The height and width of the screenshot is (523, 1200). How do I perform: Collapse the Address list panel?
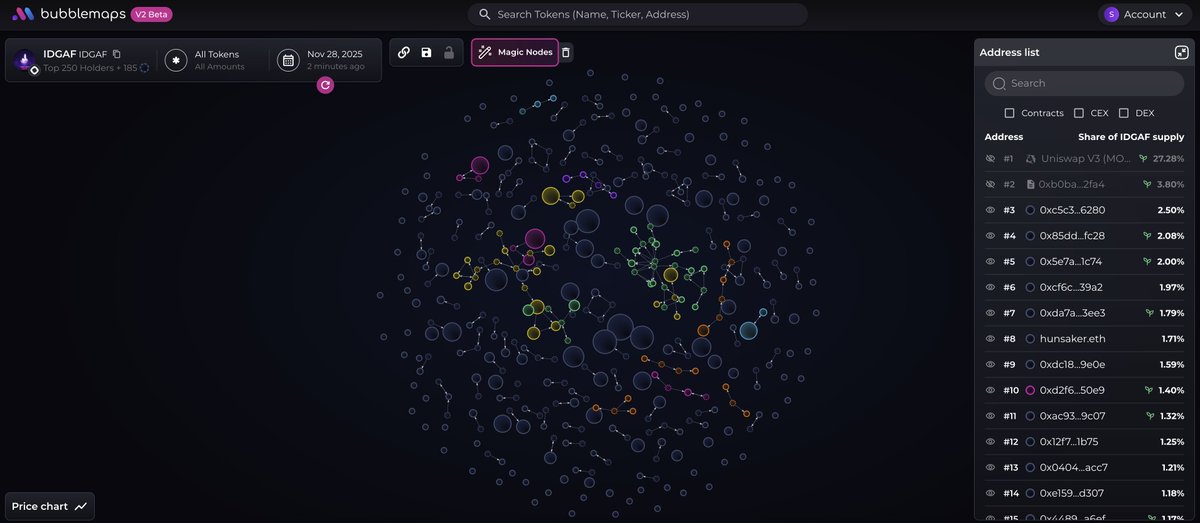coord(1181,52)
